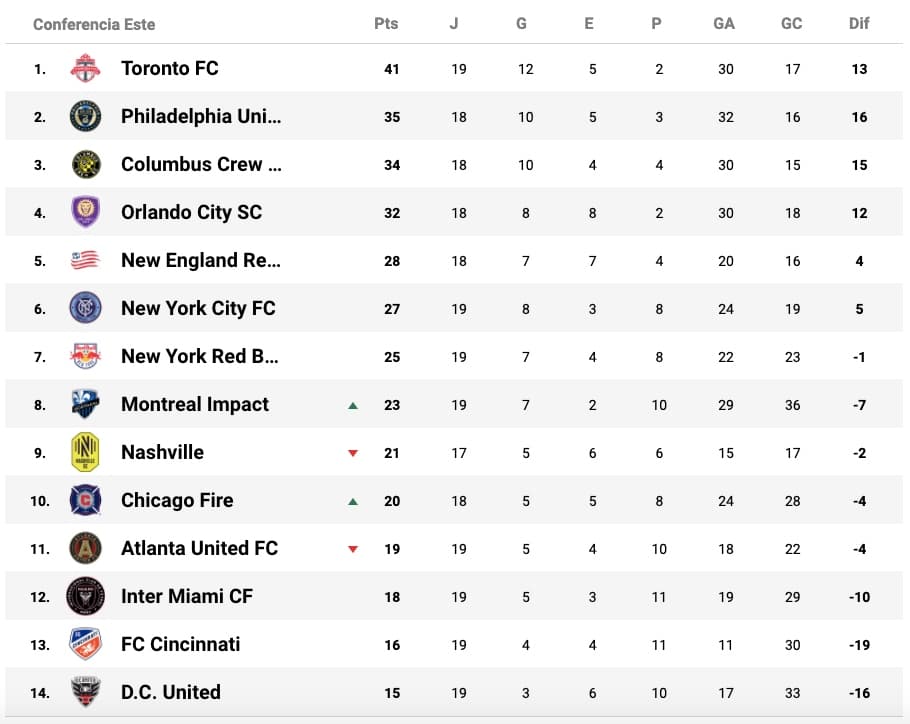The width and height of the screenshot is (910, 724).
Task: Open the Atlanta United FC team link
Action: coord(199,548)
